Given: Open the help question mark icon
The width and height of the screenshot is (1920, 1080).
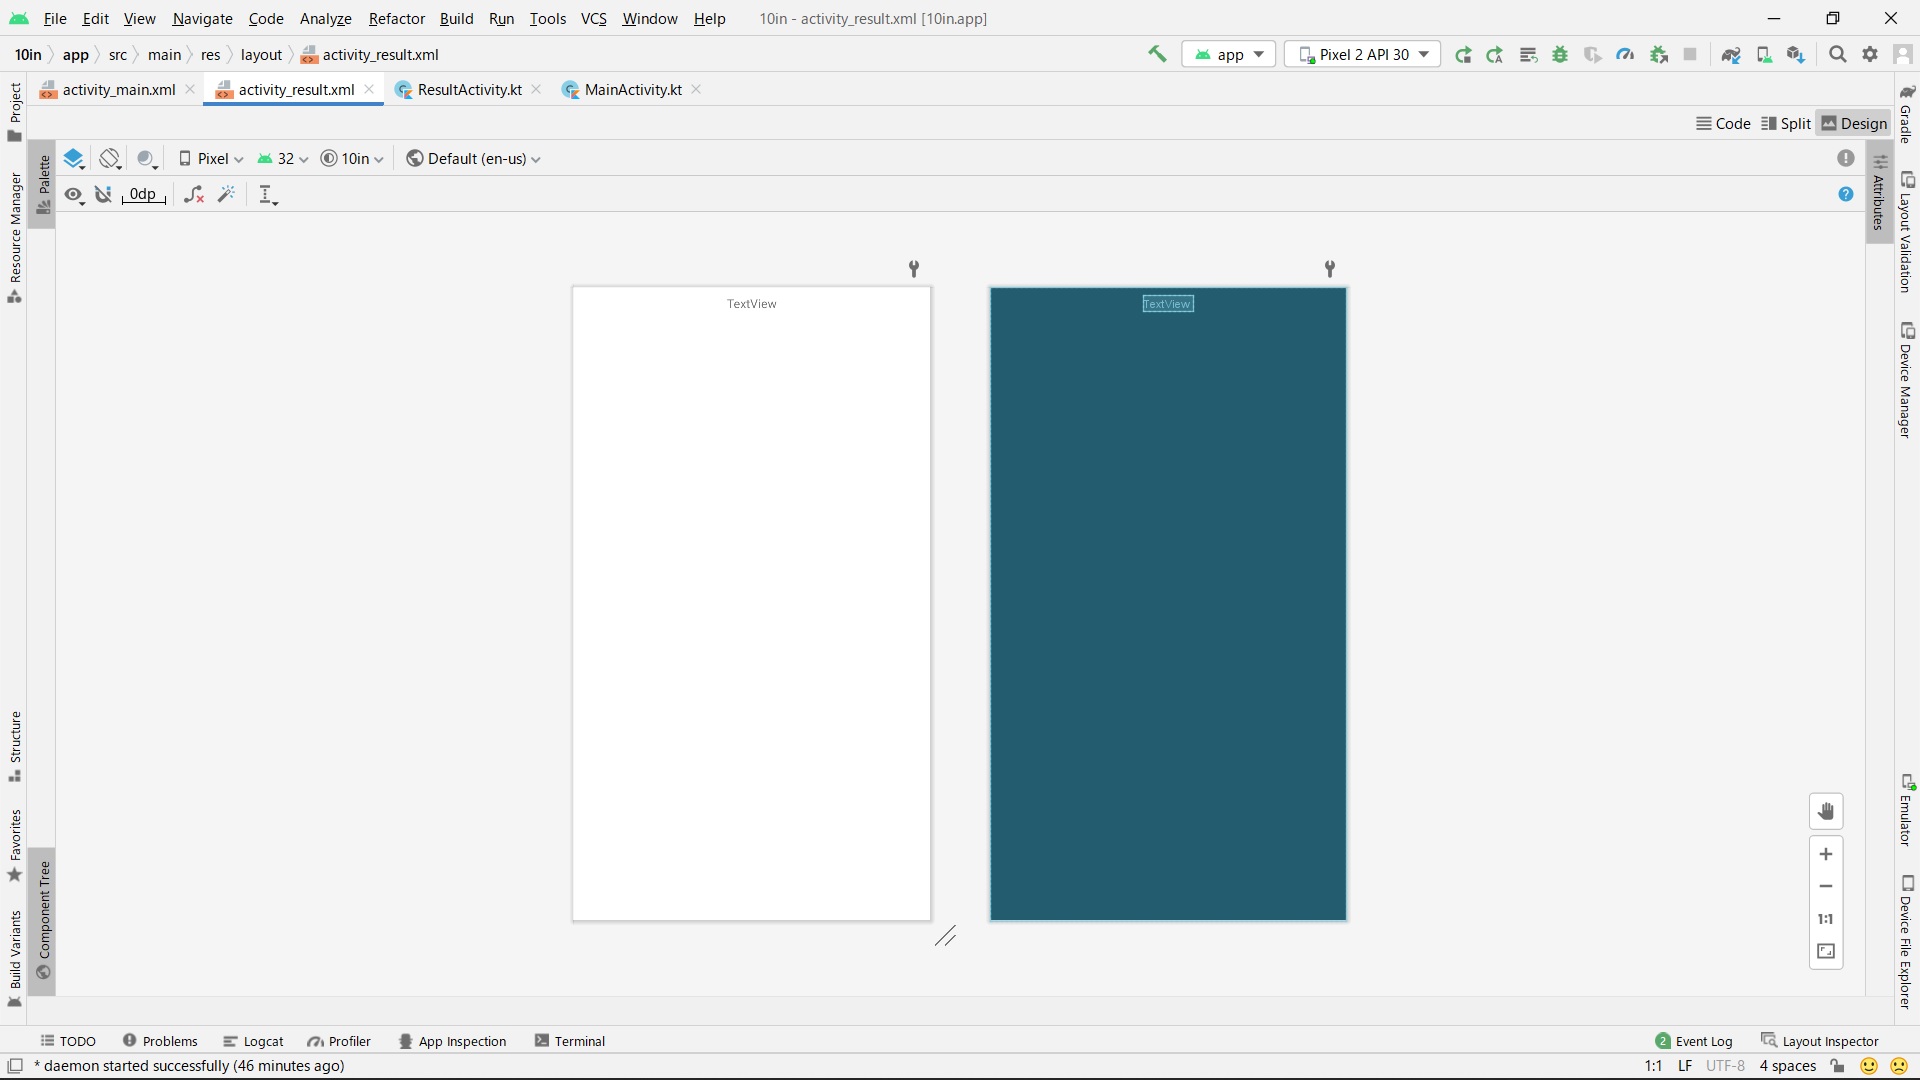Looking at the screenshot, I should 1846,194.
